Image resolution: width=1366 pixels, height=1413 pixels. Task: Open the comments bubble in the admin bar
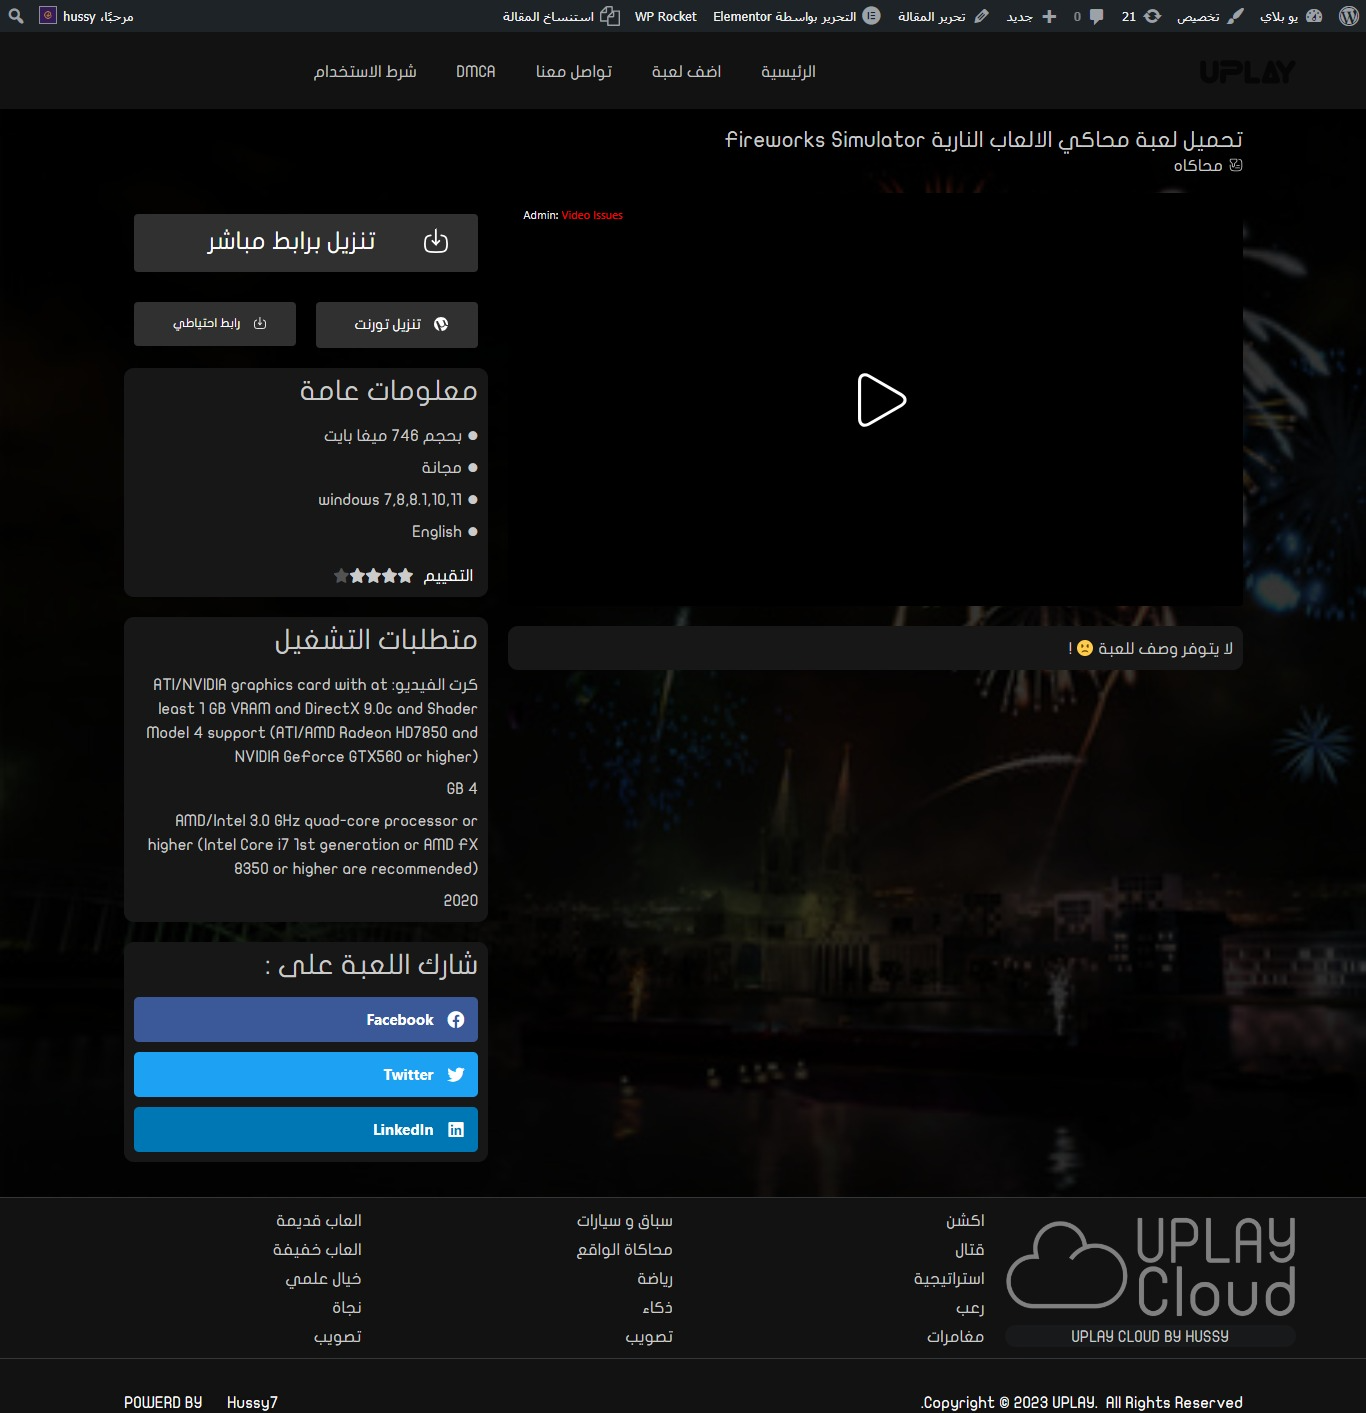click(x=1088, y=16)
